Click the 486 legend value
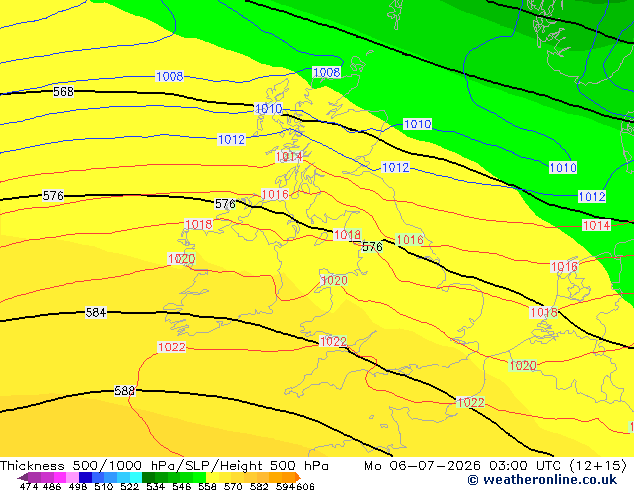Image resolution: width=634 pixels, height=490 pixels. (x=52, y=486)
